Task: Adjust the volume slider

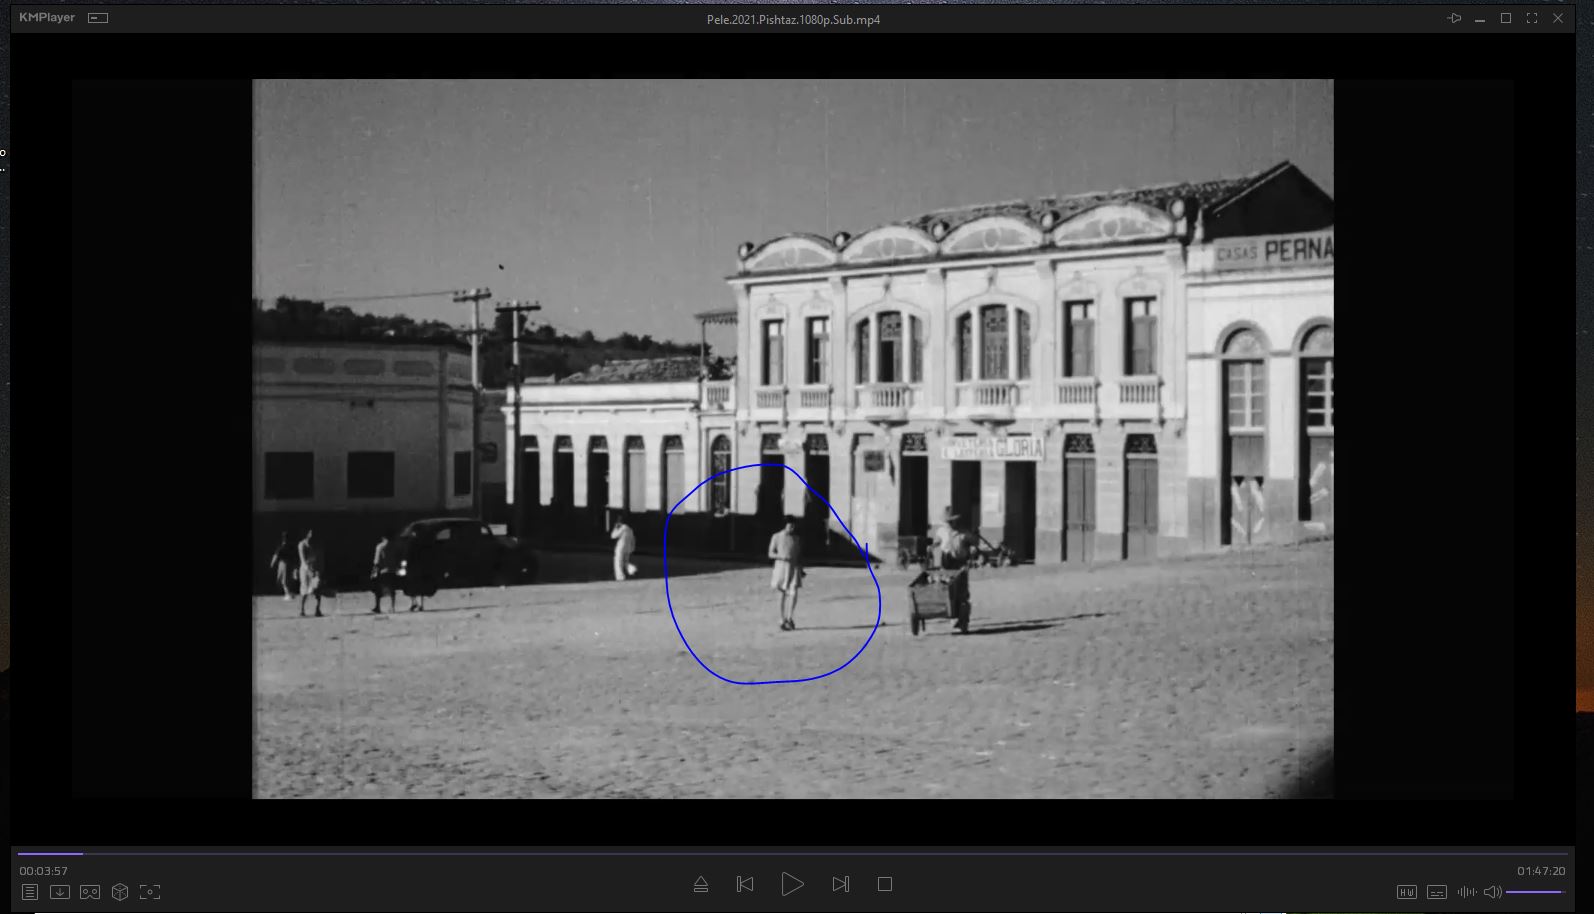Action: point(1535,892)
